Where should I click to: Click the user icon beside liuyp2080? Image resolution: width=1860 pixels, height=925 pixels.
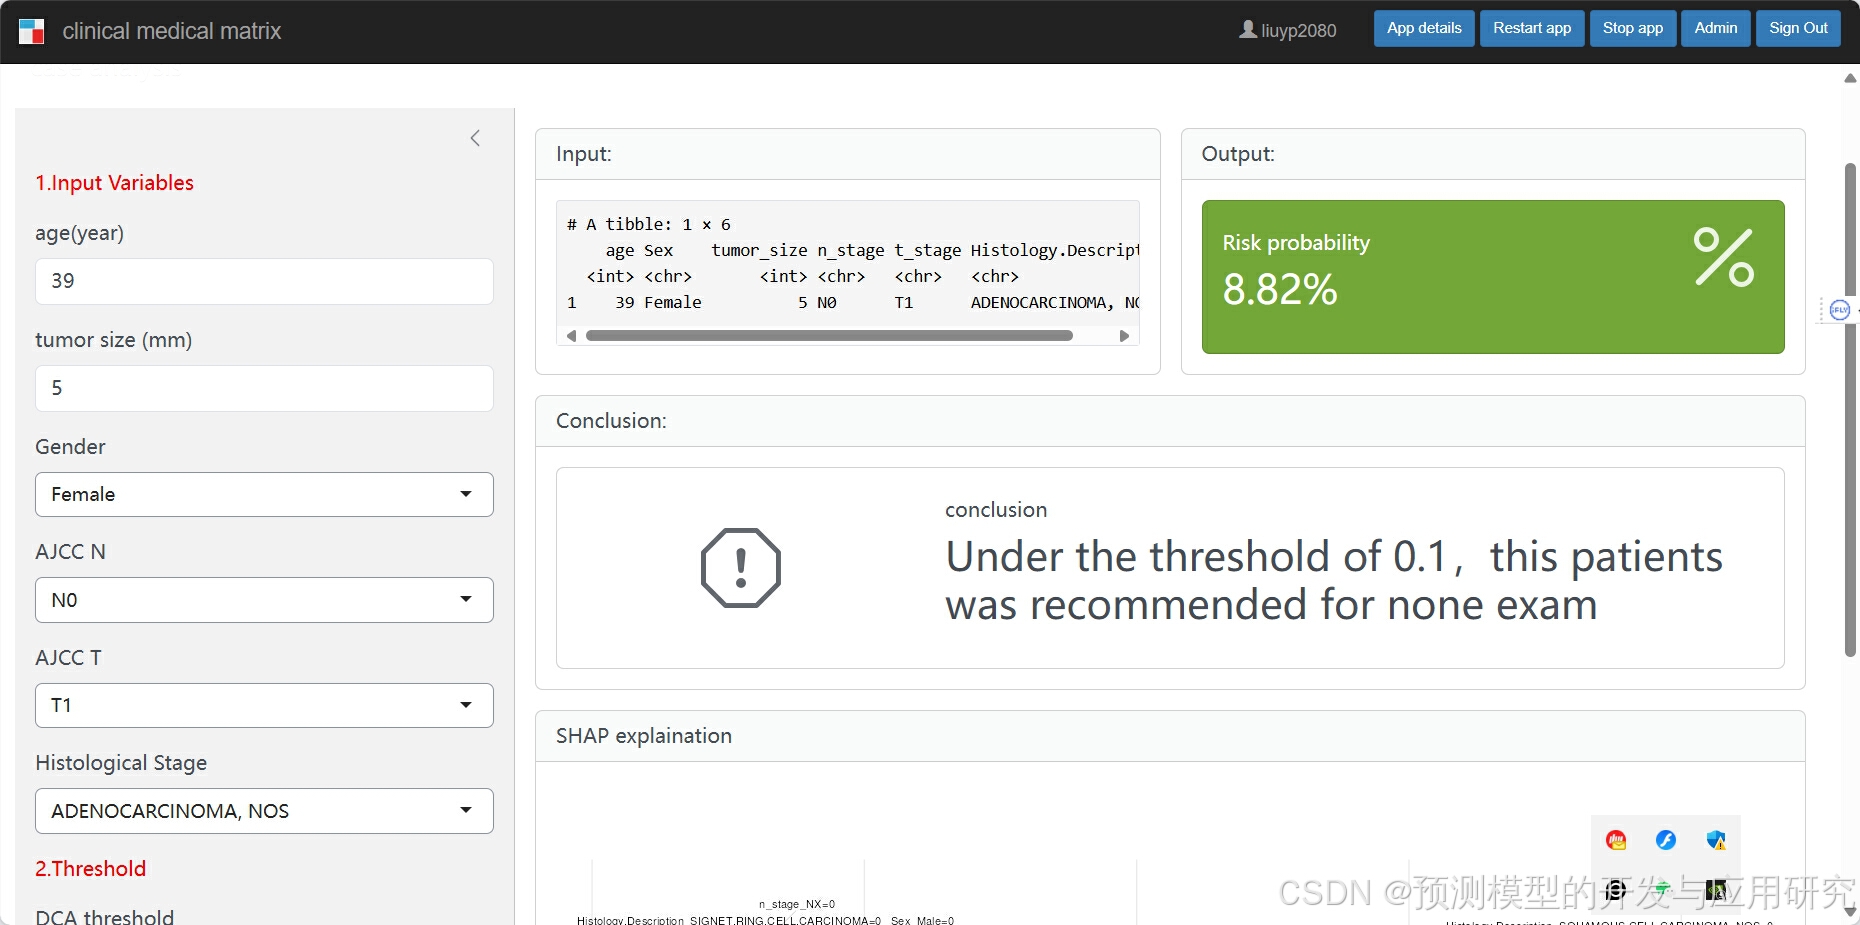click(1248, 30)
